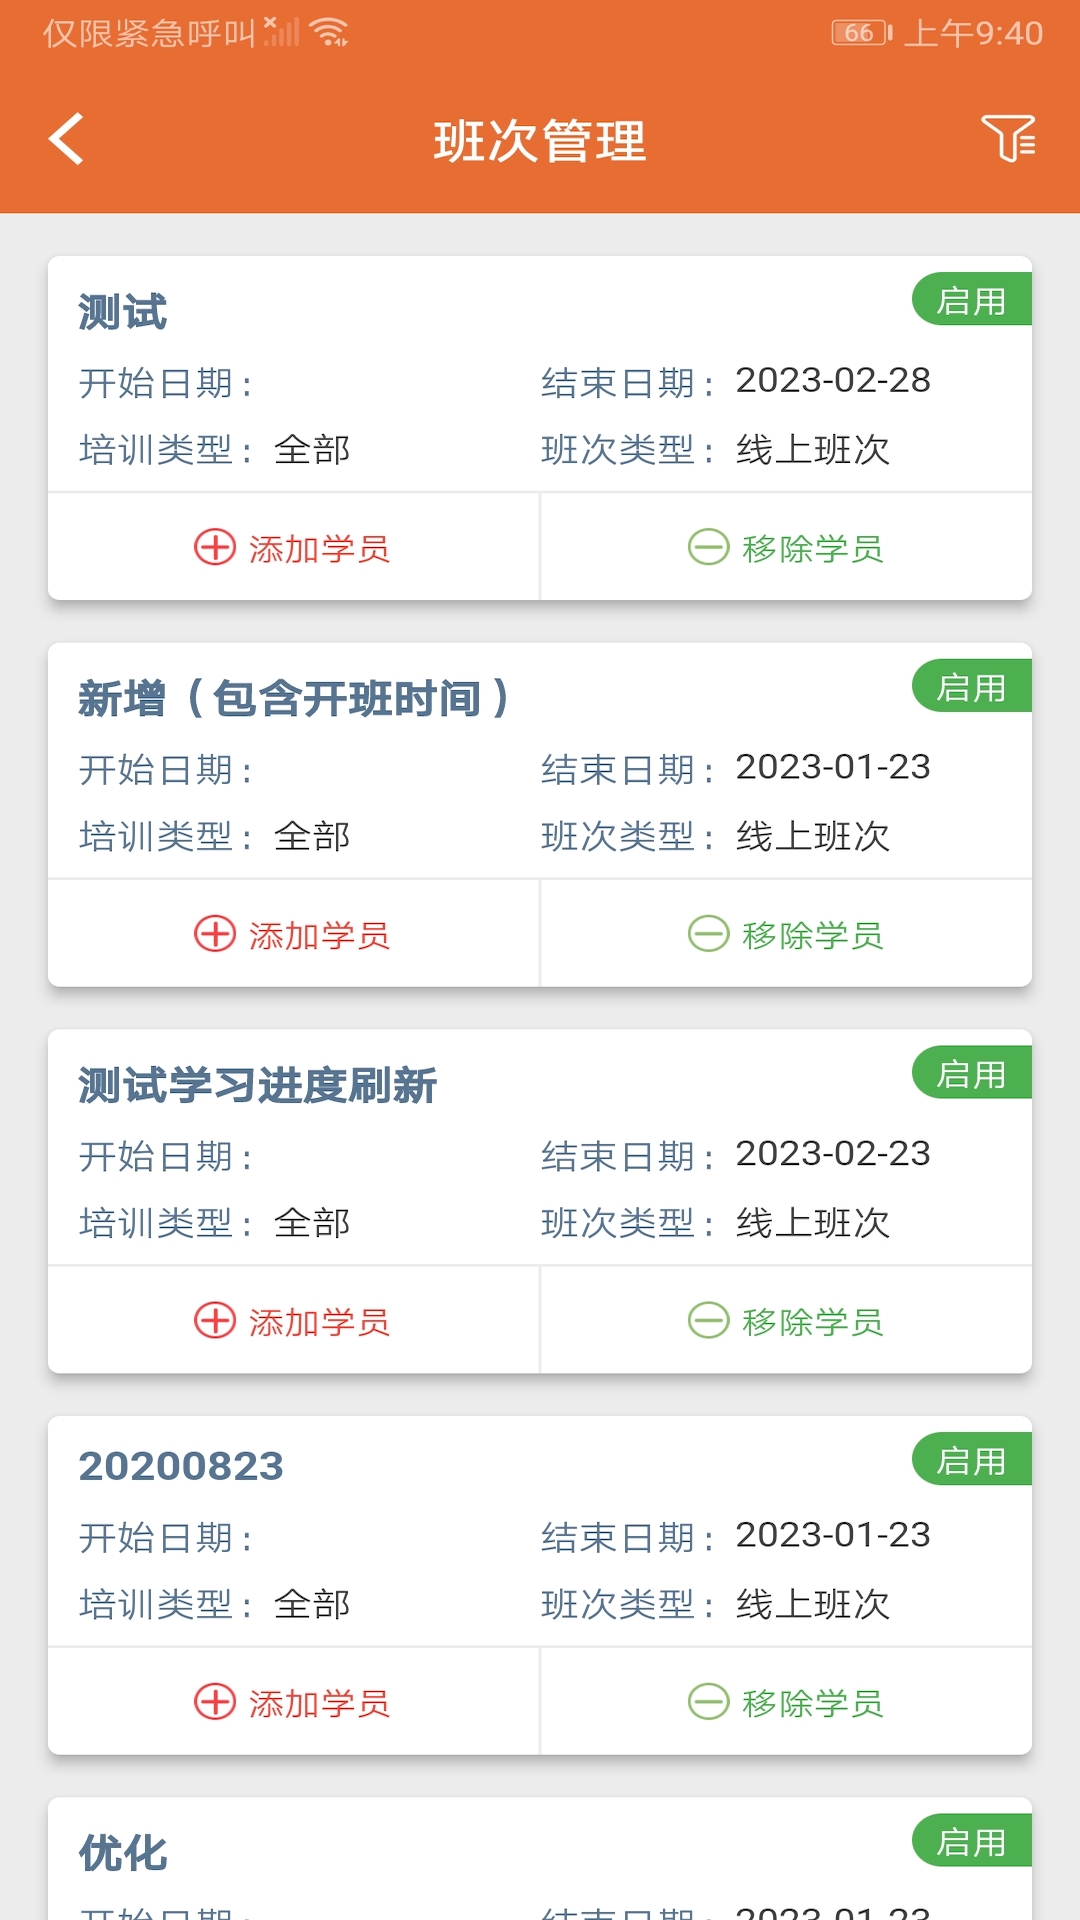Open the 优化 class card
Screen dimensions: 1080x1920
pos(123,1853)
